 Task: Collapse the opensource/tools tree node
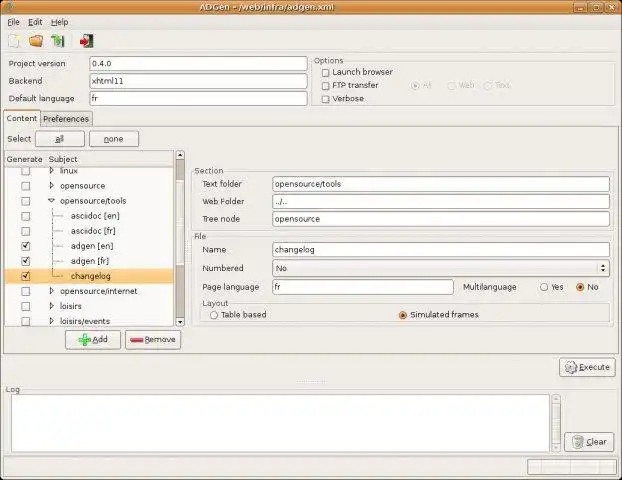tap(51, 201)
